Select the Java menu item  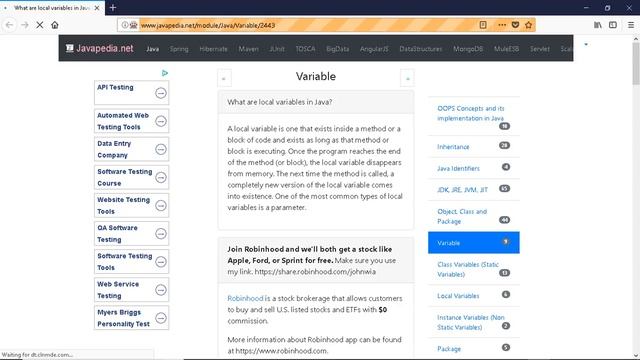point(152,49)
